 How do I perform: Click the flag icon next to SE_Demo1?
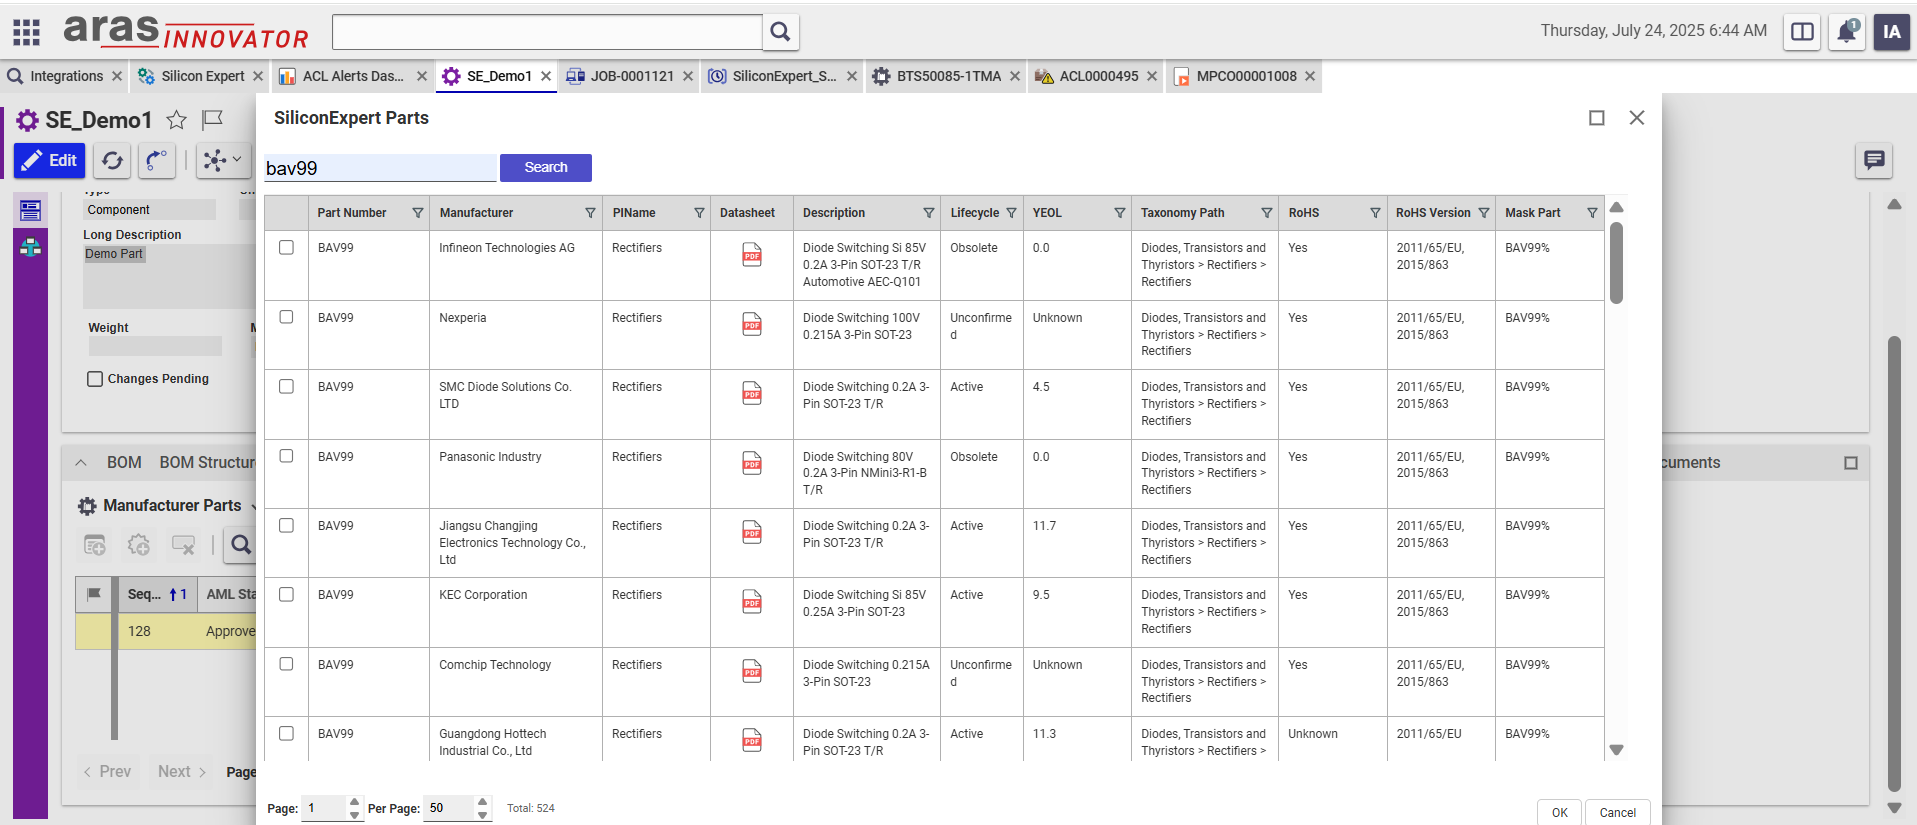pos(212,120)
